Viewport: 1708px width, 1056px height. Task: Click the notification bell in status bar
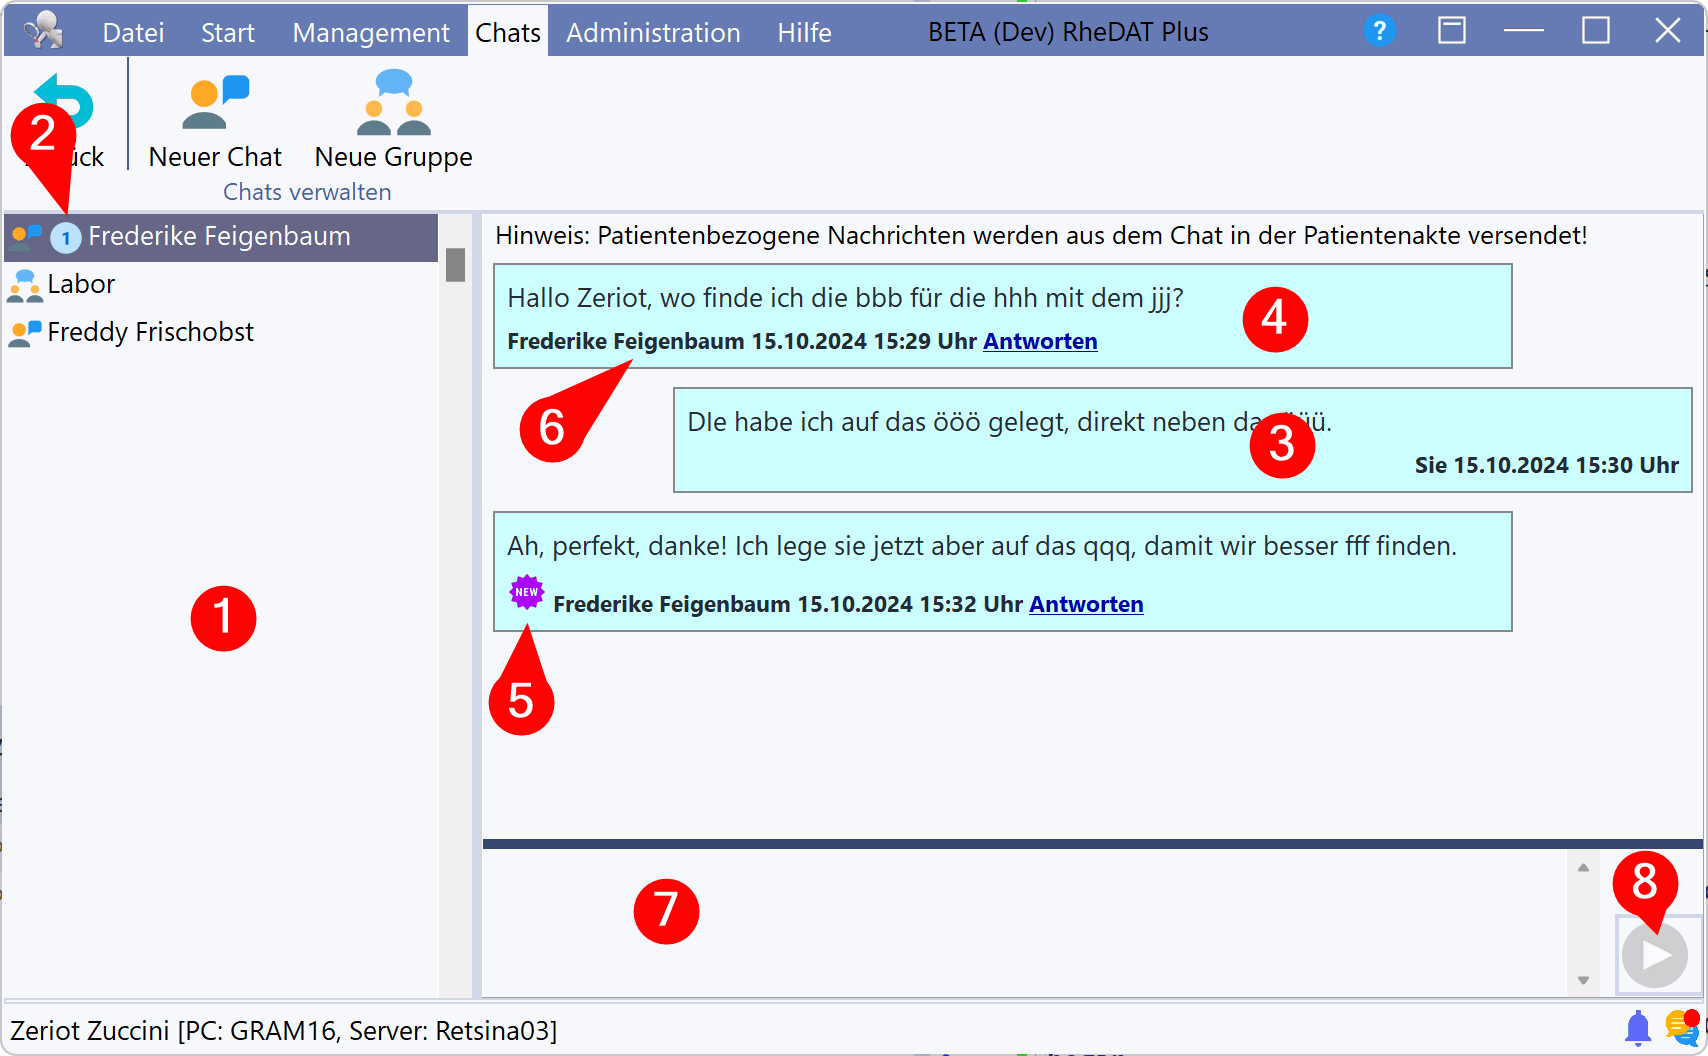(1637, 1028)
